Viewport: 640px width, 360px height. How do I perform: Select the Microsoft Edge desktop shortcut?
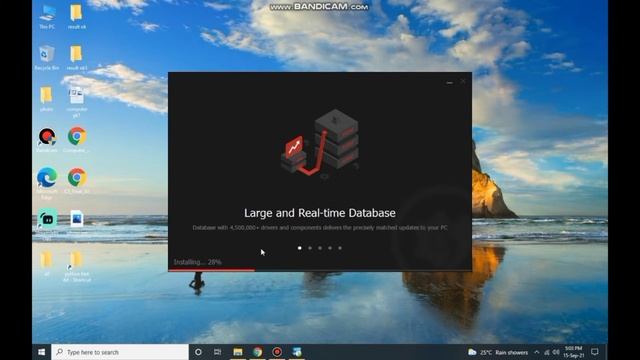coord(47,183)
